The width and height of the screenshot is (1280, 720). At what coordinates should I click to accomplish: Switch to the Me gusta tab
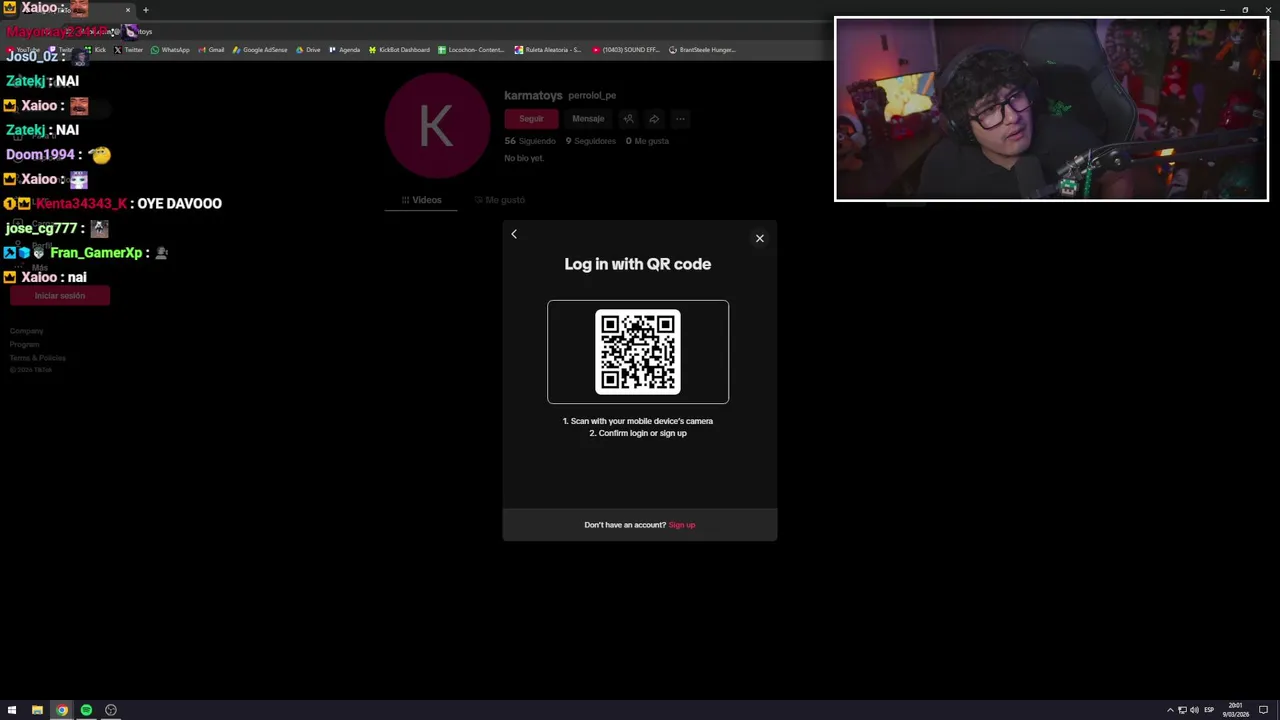(499, 200)
